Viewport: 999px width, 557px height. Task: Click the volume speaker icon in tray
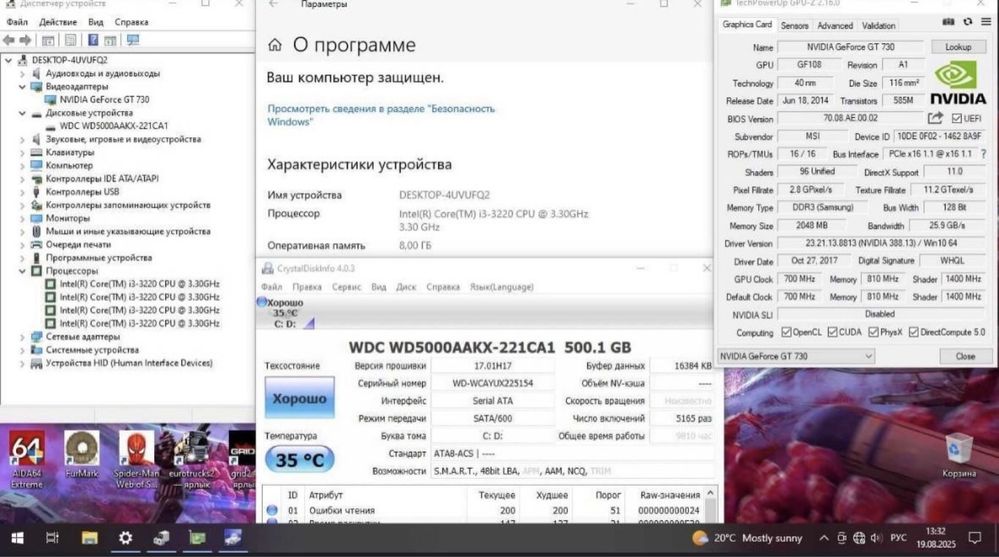876,539
